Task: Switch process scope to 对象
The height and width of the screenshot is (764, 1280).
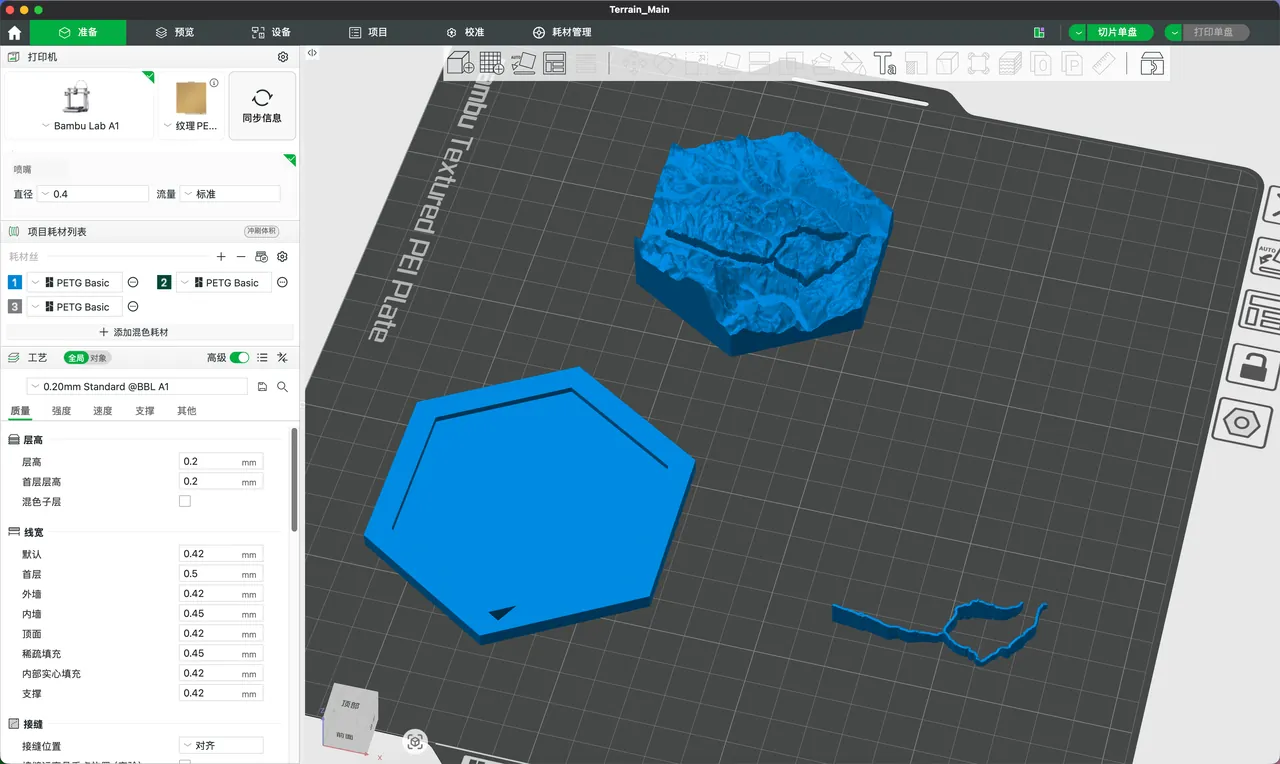Action: pos(98,357)
